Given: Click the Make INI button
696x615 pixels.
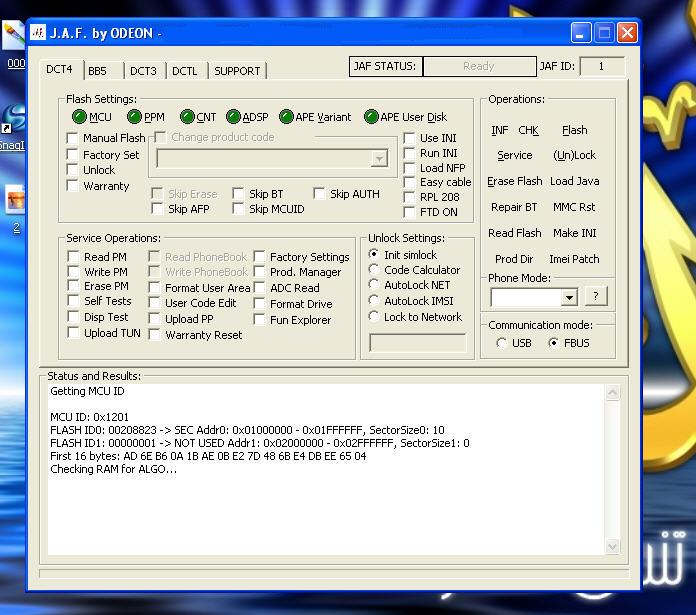Looking at the screenshot, I should click(574, 233).
